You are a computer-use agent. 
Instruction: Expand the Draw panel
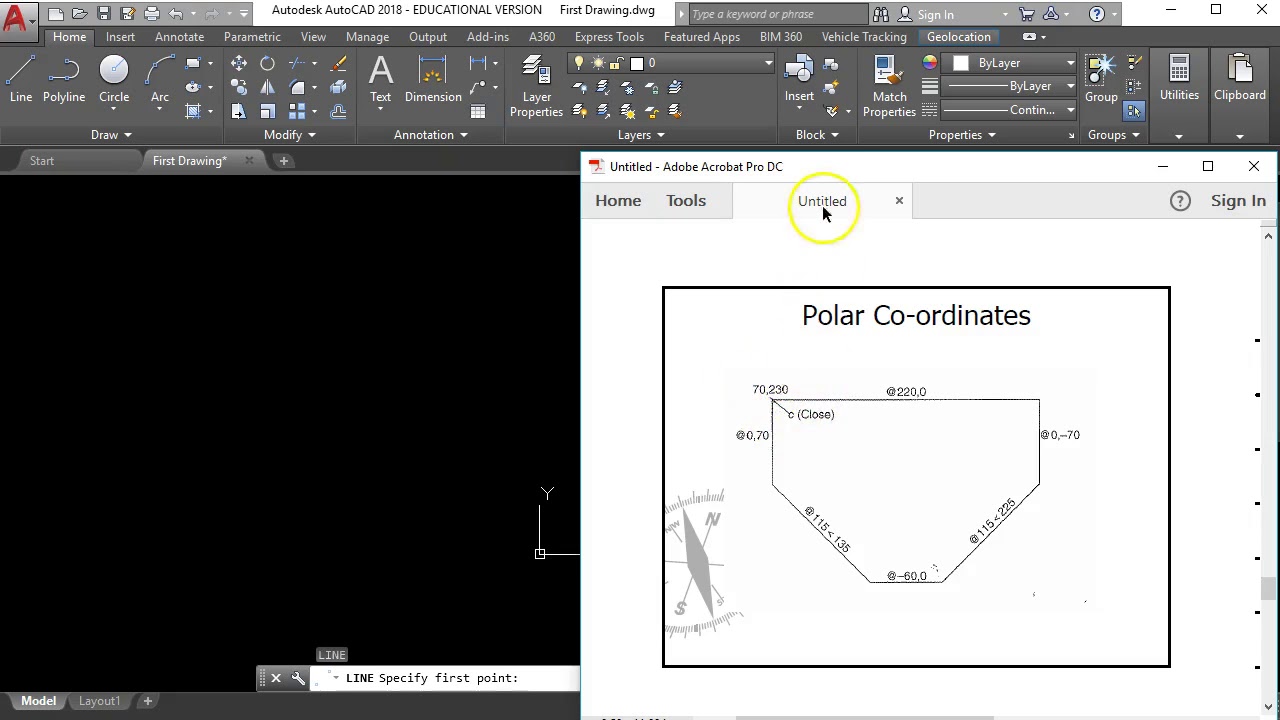pyautogui.click(x=111, y=135)
